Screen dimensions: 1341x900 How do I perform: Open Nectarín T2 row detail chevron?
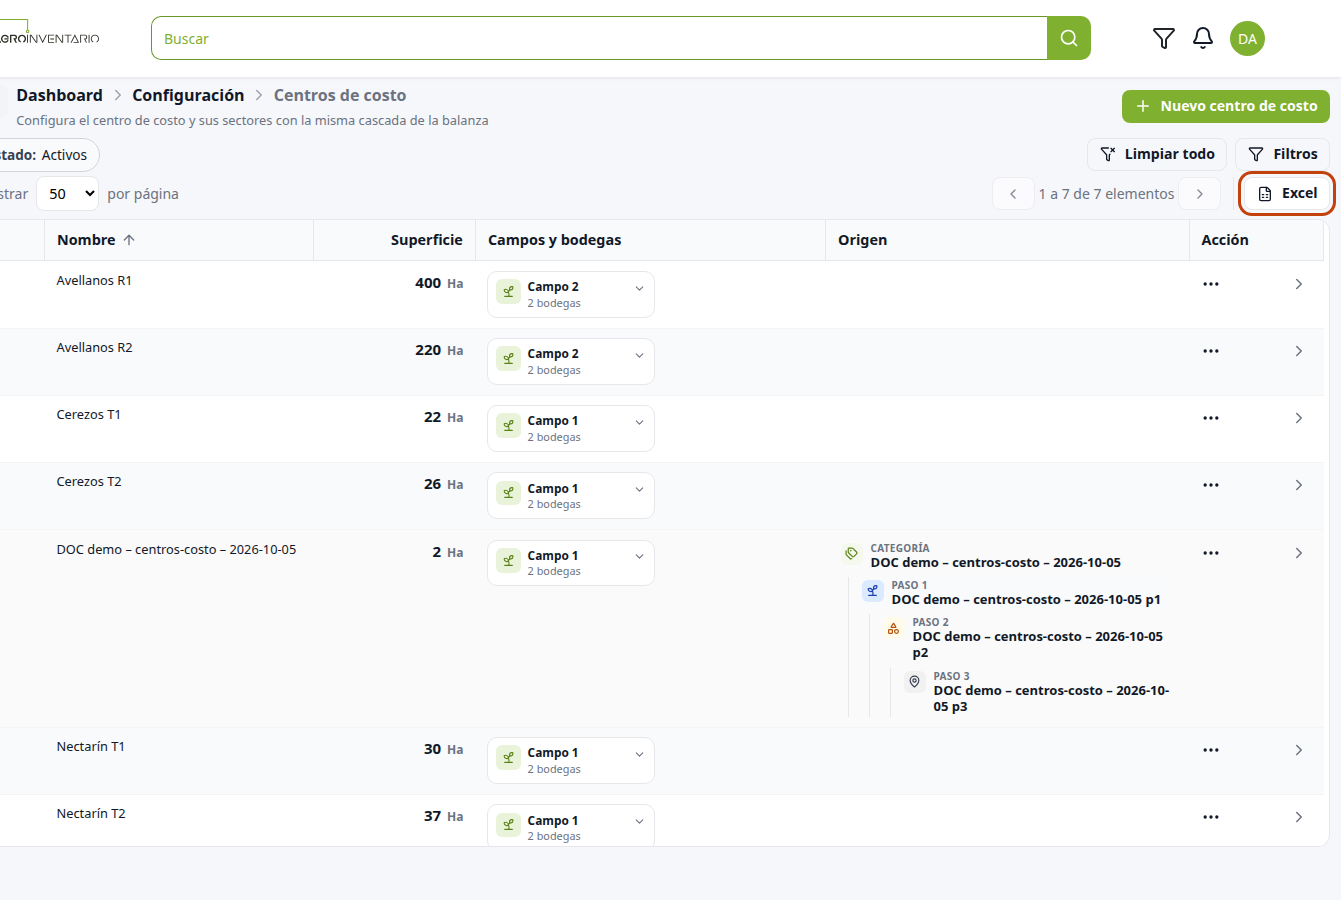pyautogui.click(x=1299, y=817)
